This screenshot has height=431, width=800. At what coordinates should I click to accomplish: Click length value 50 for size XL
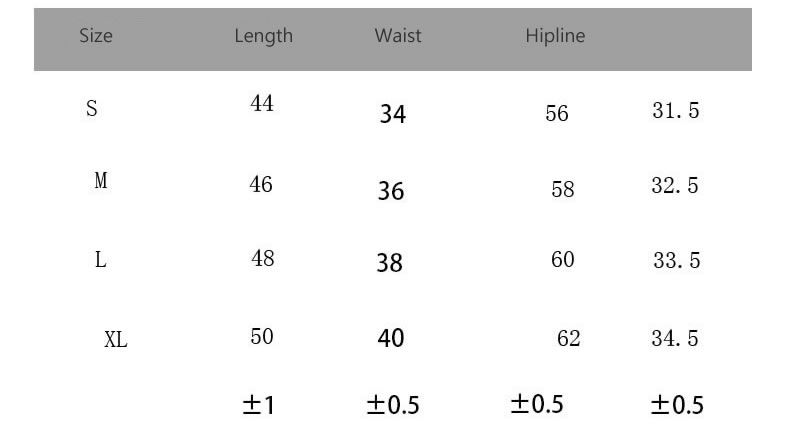click(x=262, y=337)
